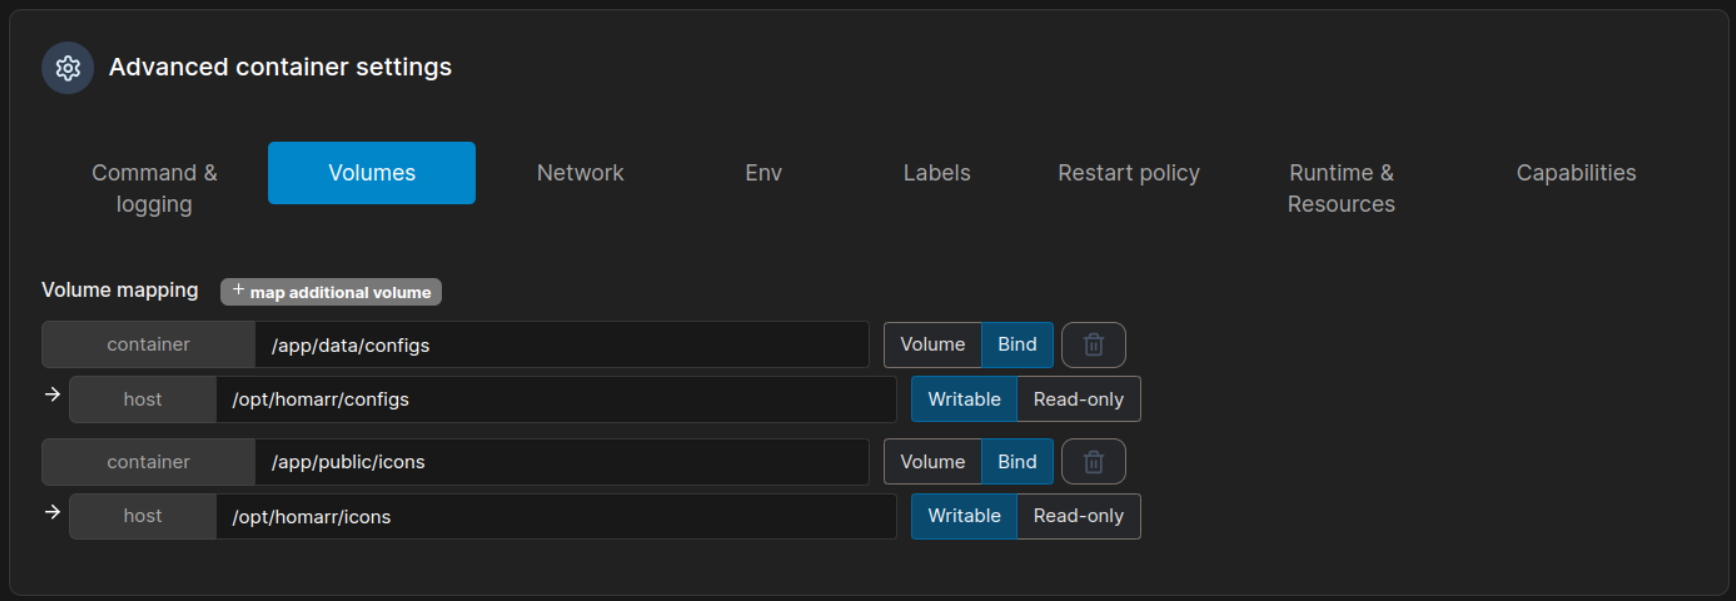Click map additional volume button
1736x601 pixels.
(331, 292)
